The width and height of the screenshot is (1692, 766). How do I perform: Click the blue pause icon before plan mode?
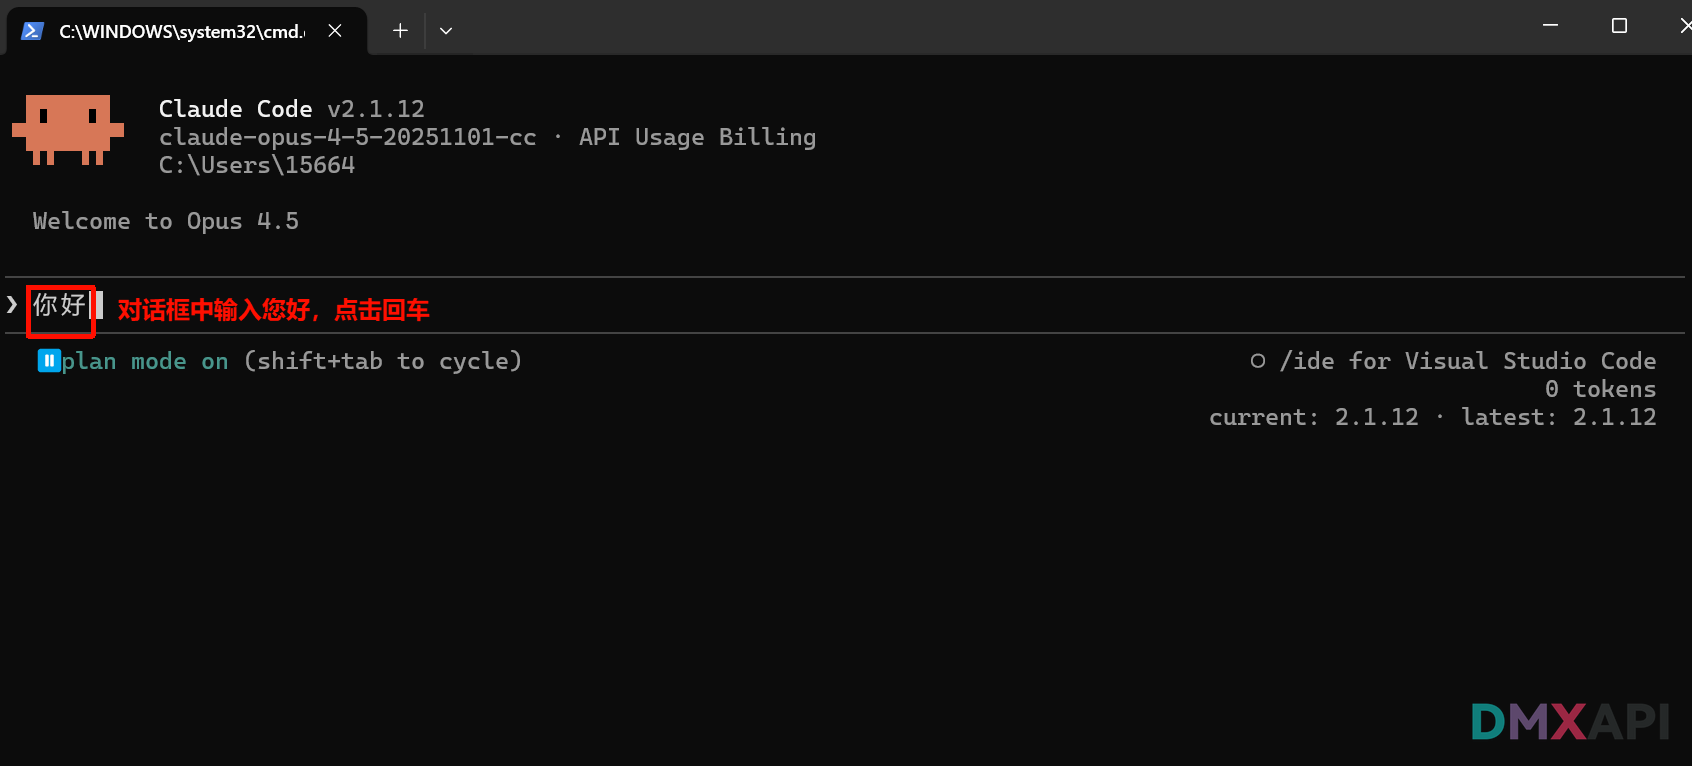(49, 361)
